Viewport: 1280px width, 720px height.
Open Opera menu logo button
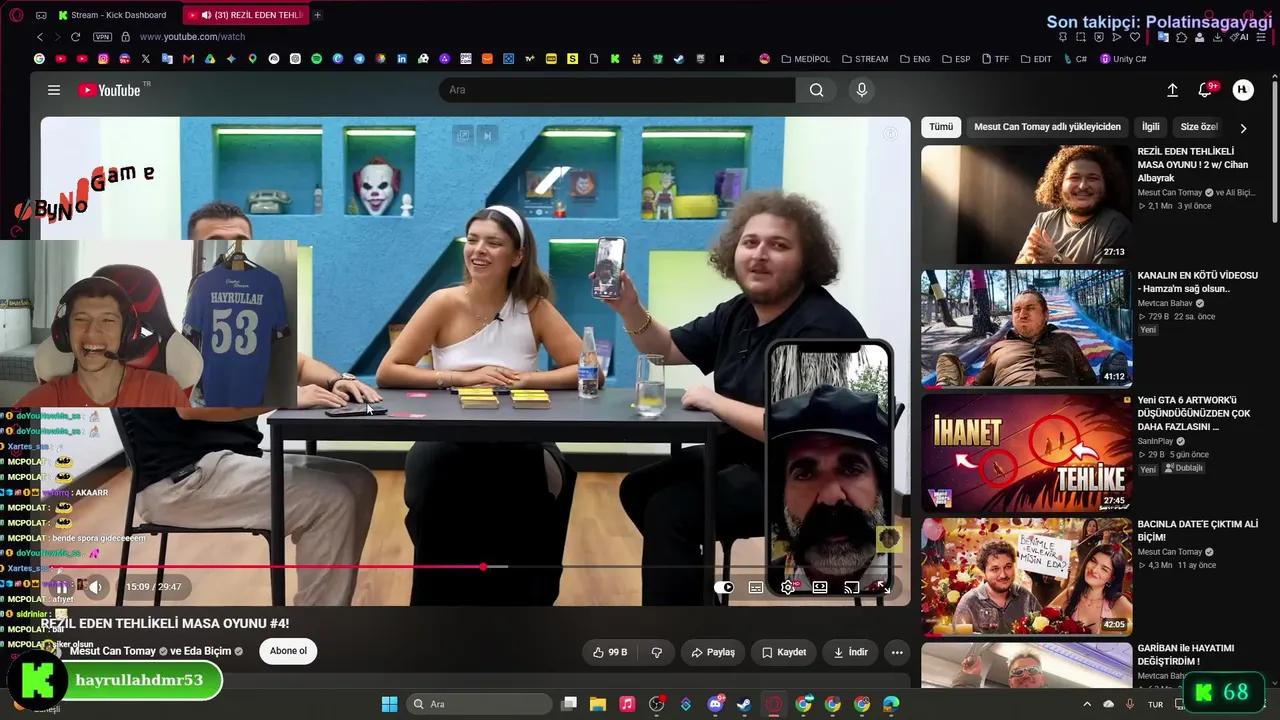pos(16,15)
